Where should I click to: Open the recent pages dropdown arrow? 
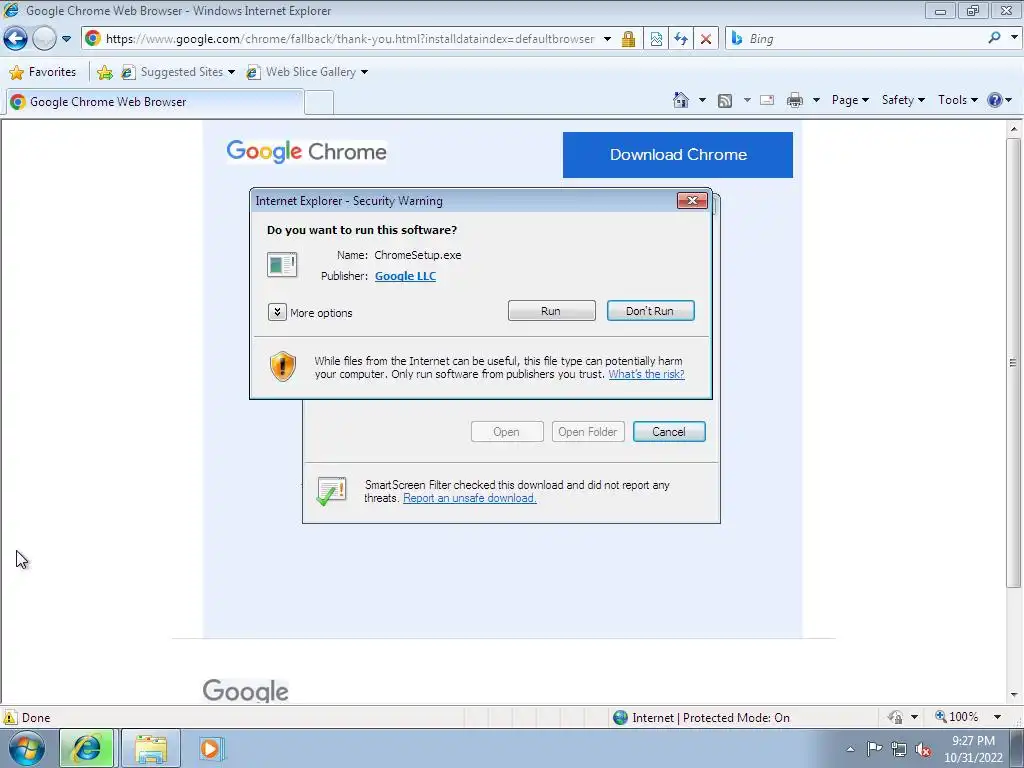(x=66, y=39)
